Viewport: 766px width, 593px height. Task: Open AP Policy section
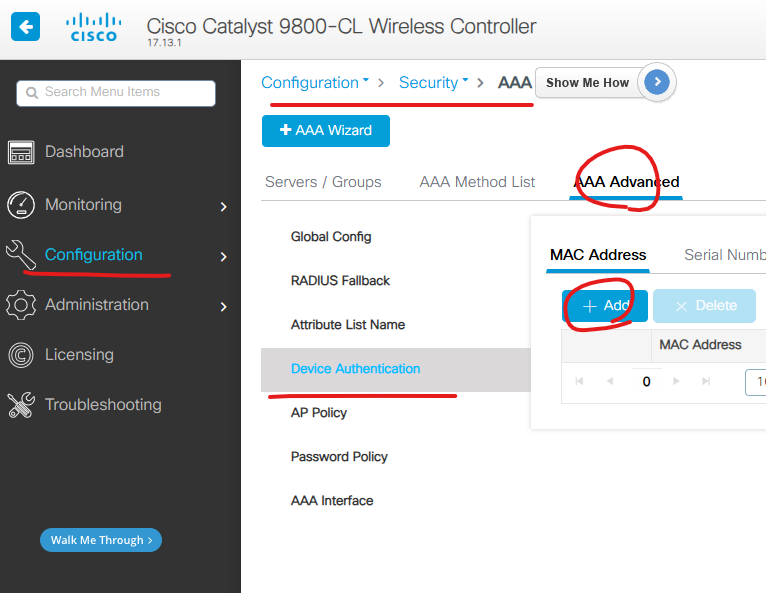319,413
